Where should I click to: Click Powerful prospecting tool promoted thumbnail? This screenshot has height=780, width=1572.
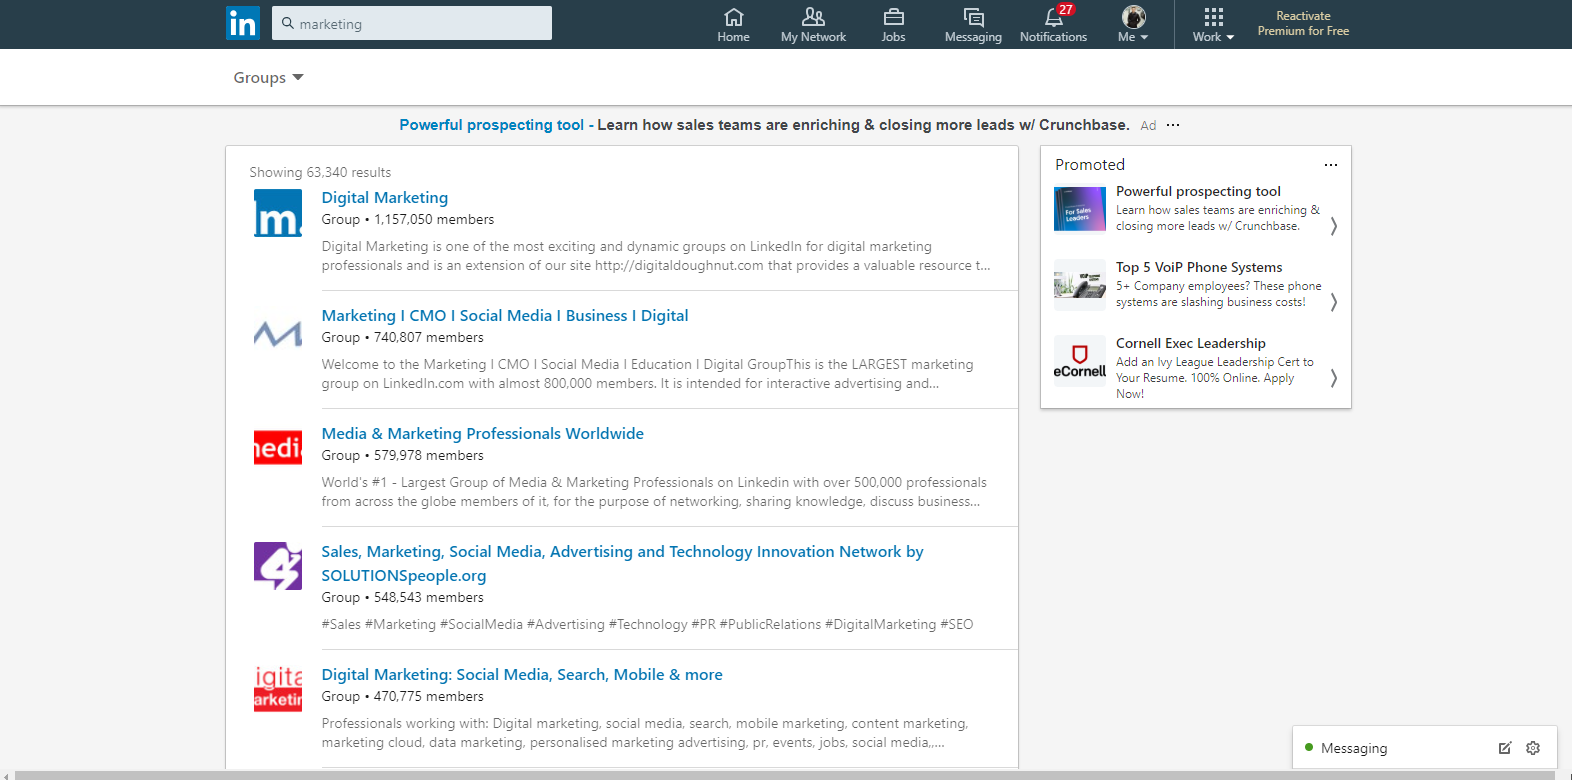1080,209
